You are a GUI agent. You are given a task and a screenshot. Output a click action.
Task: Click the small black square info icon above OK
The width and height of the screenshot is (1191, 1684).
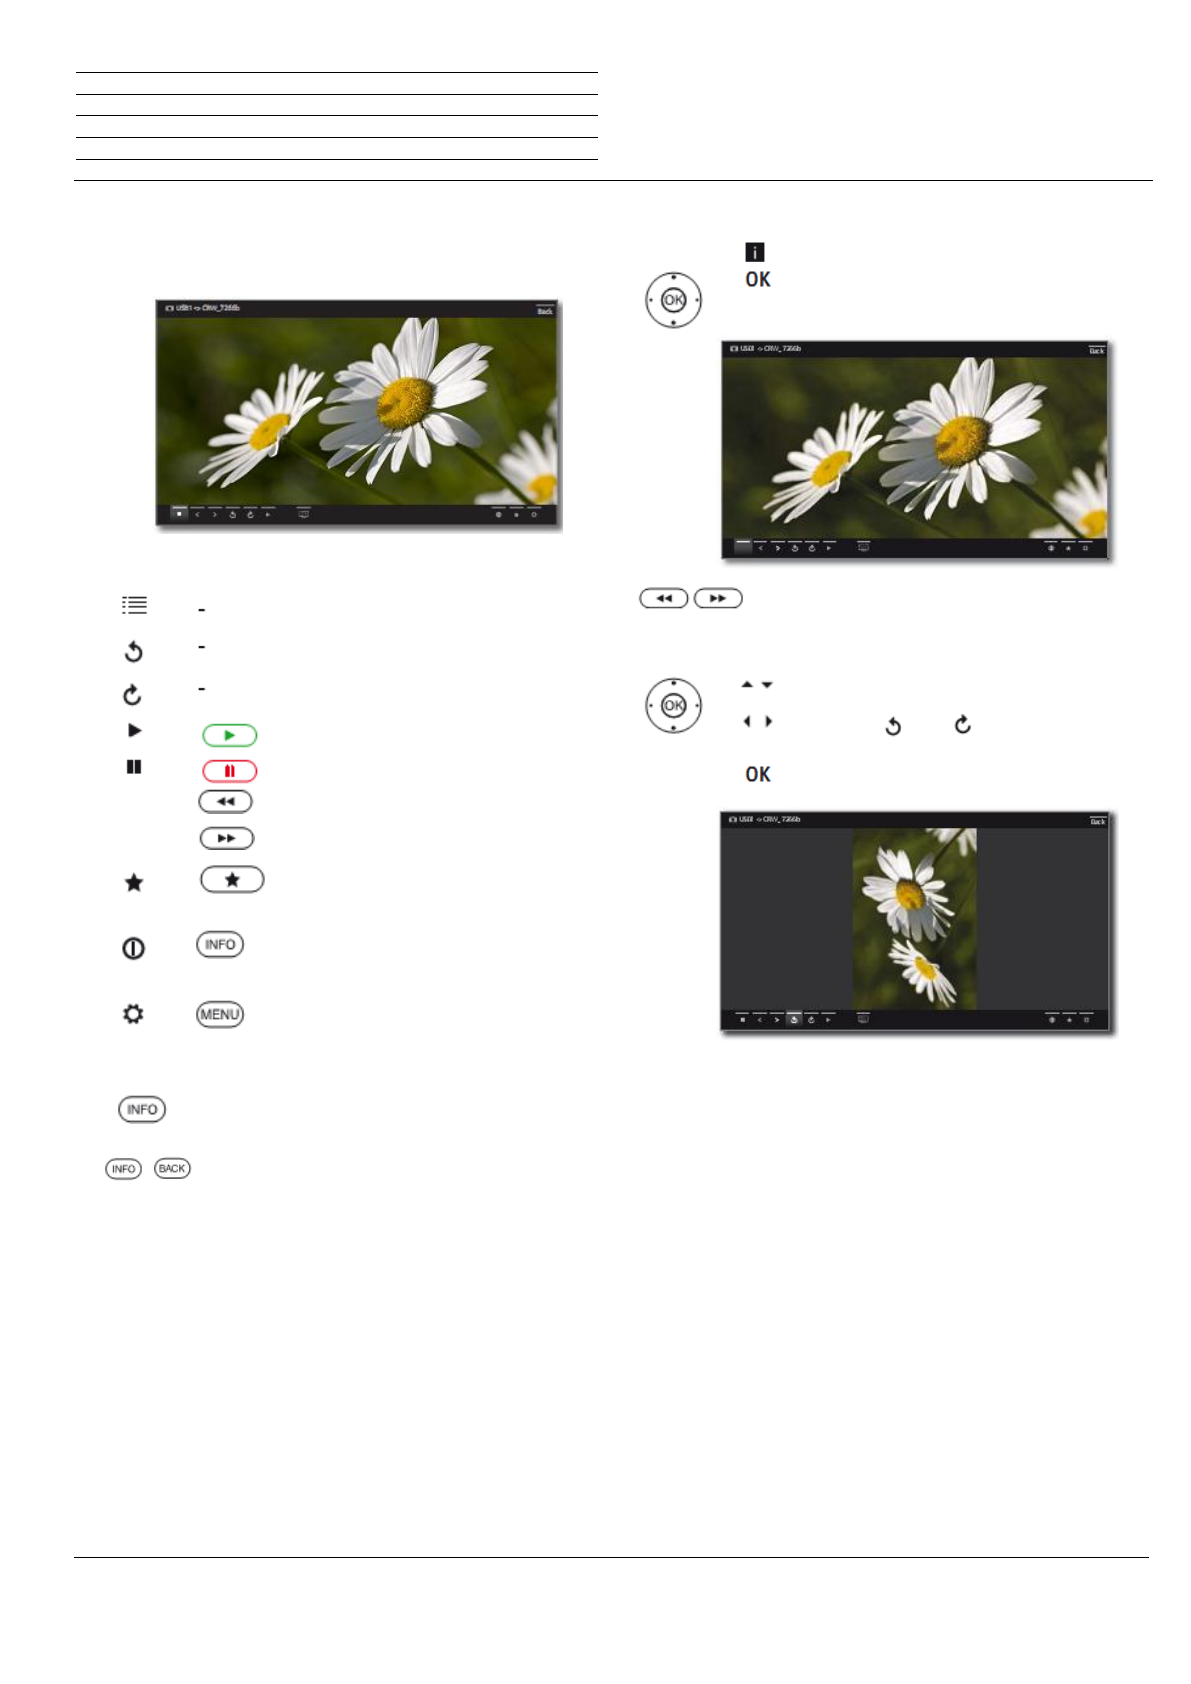(x=755, y=252)
